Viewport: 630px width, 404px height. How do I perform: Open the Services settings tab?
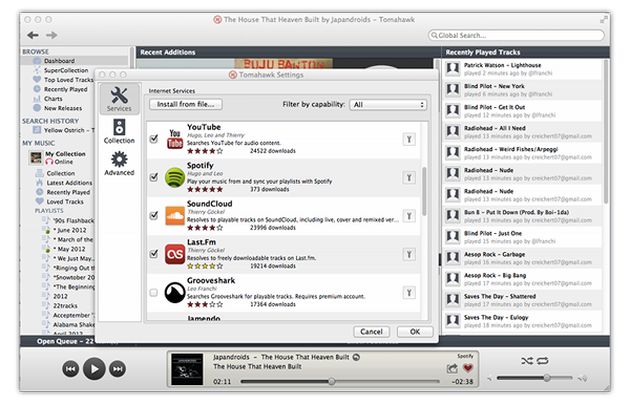119,99
